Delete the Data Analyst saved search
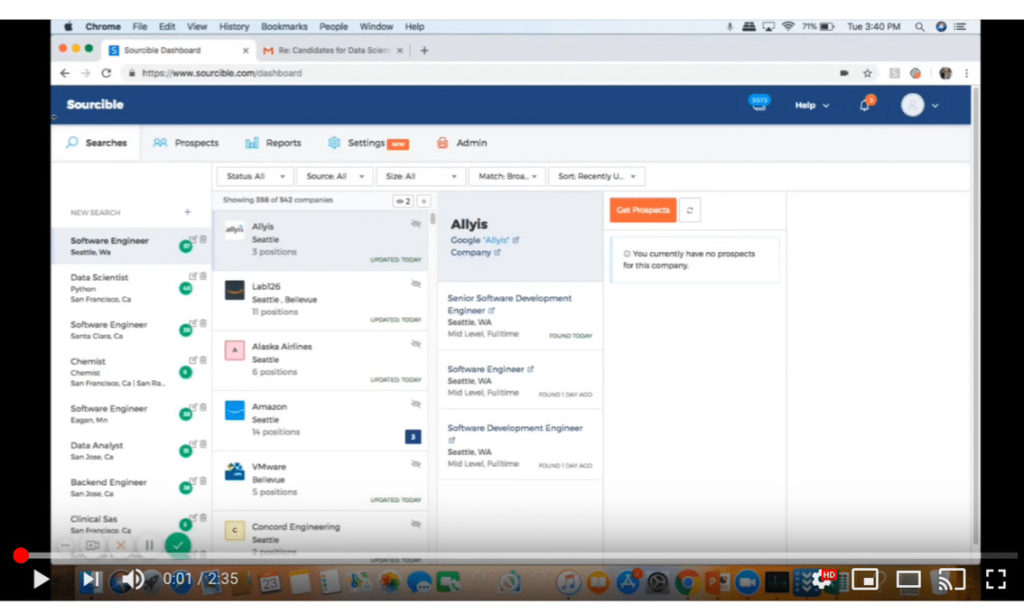The height and width of the screenshot is (614, 1024). [x=203, y=444]
